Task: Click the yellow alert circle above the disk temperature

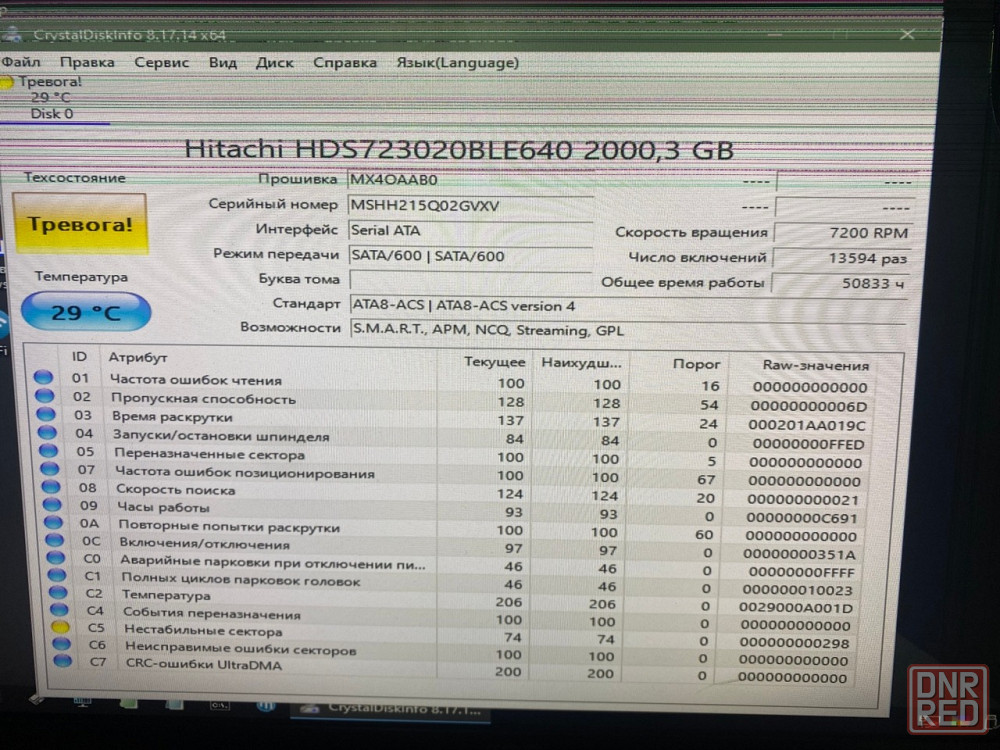Action: 8,83
